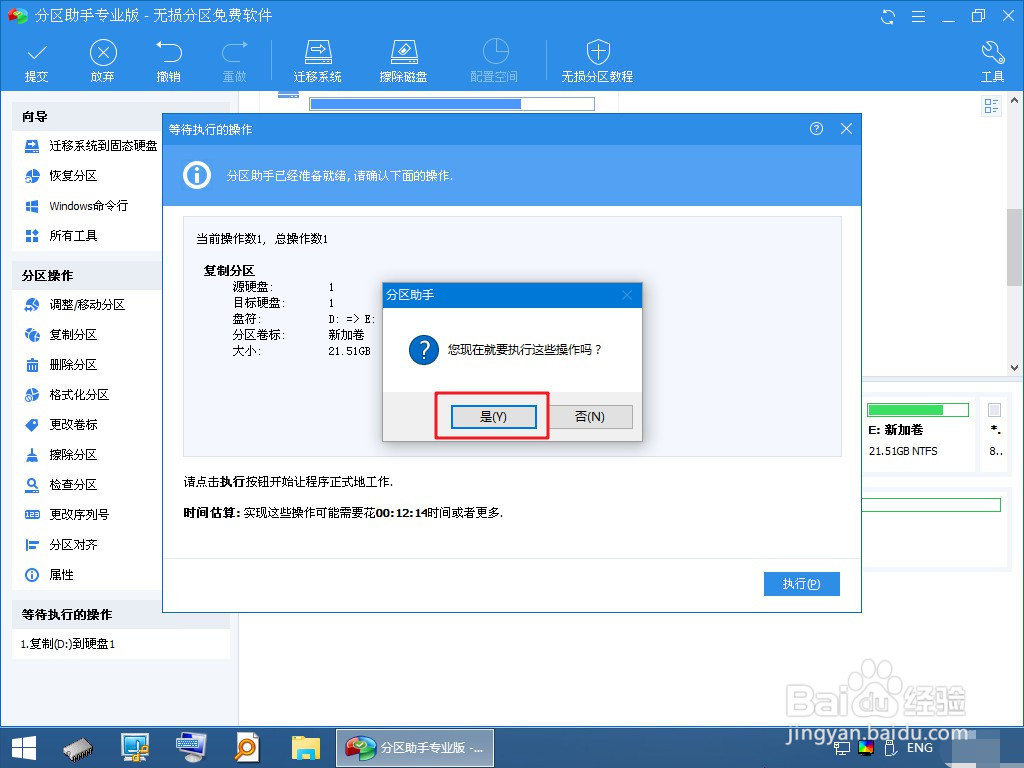1024x768 pixels.
Task: Choose 删除分区 operation in sidebar
Action: coord(61,364)
